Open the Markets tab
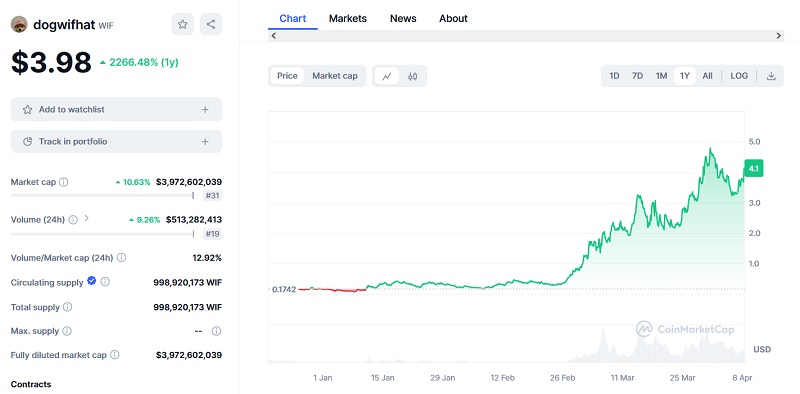Image resolution: width=800 pixels, height=394 pixels. tap(348, 18)
